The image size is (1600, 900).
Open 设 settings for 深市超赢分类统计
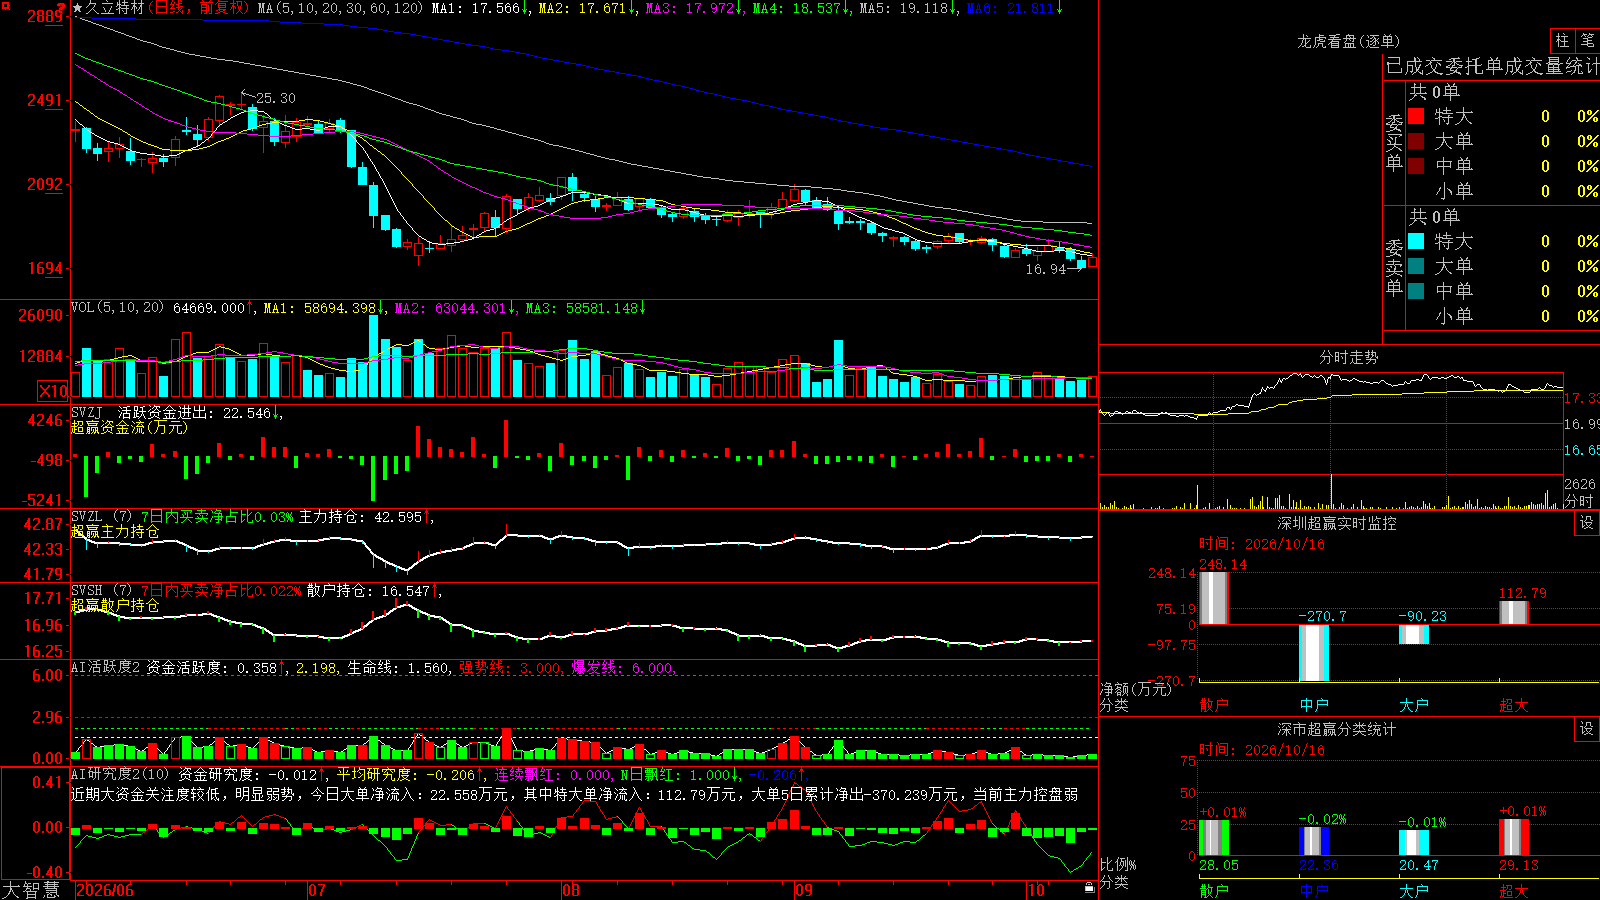coord(1587,729)
